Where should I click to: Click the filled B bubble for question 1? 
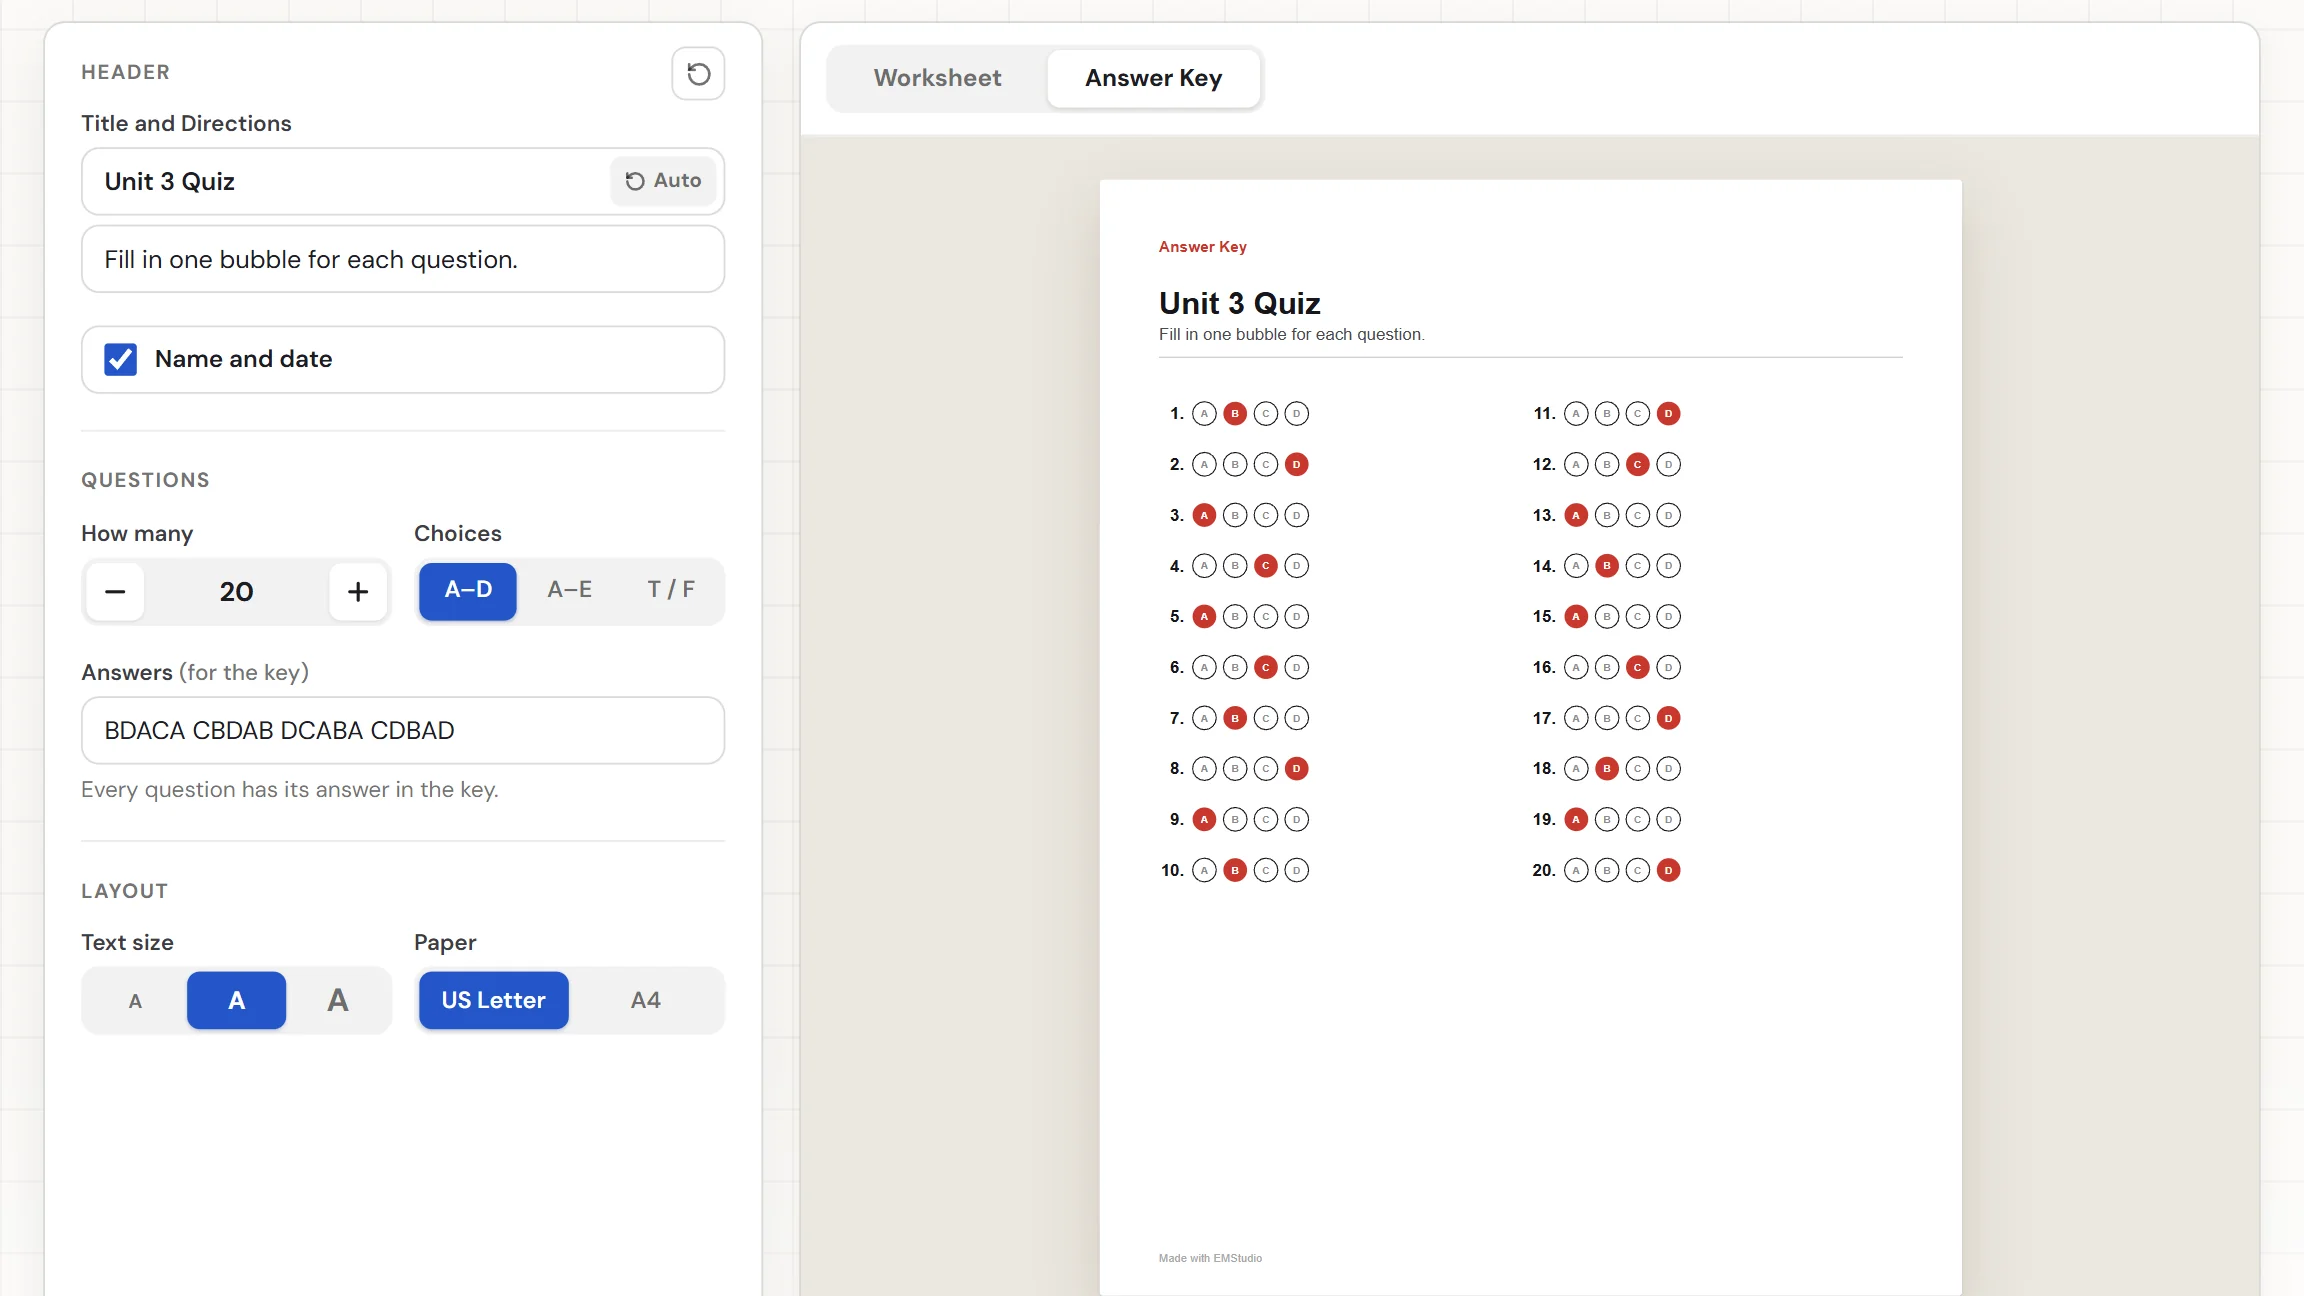coord(1235,414)
